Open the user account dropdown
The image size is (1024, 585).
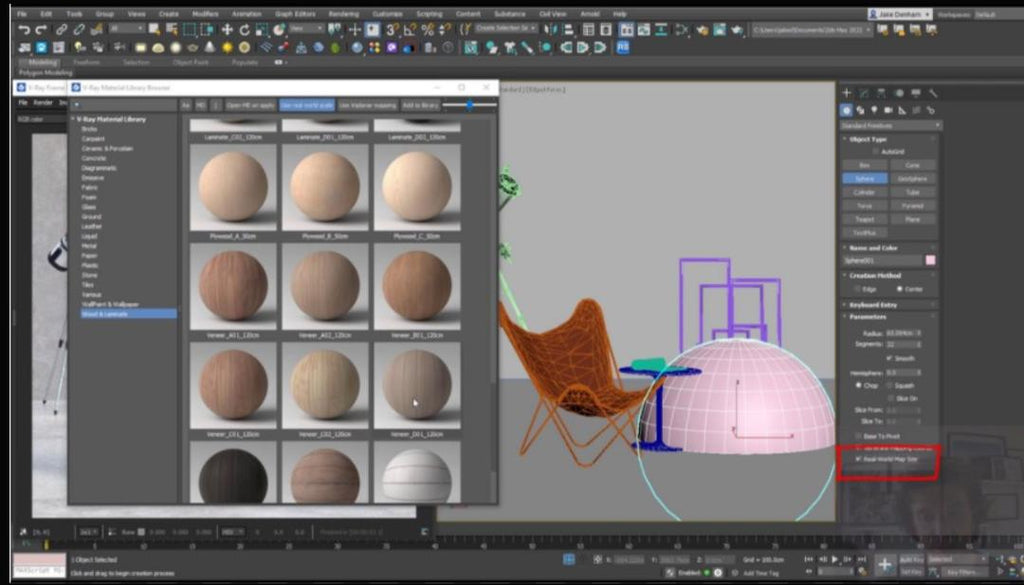tap(900, 14)
